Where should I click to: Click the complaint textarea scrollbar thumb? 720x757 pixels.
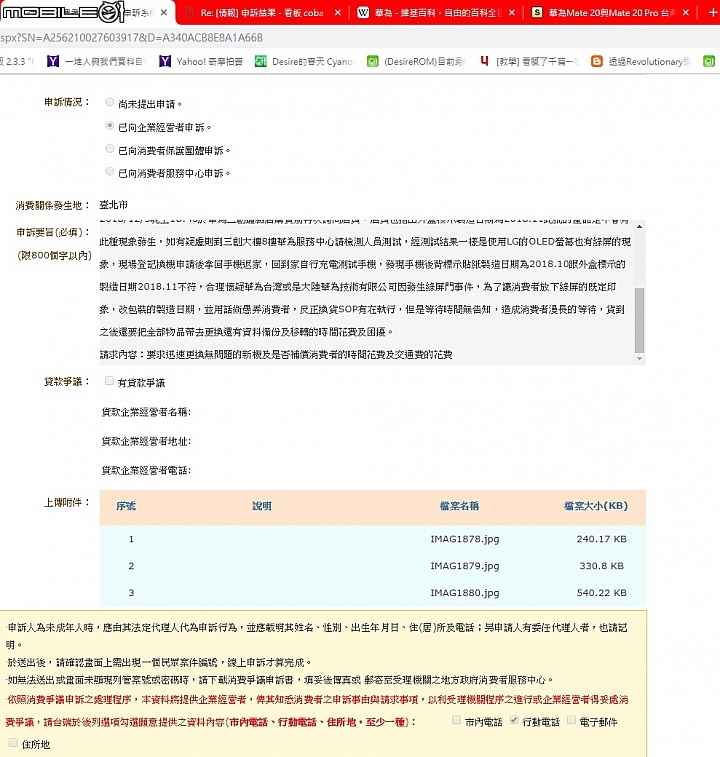[639, 320]
